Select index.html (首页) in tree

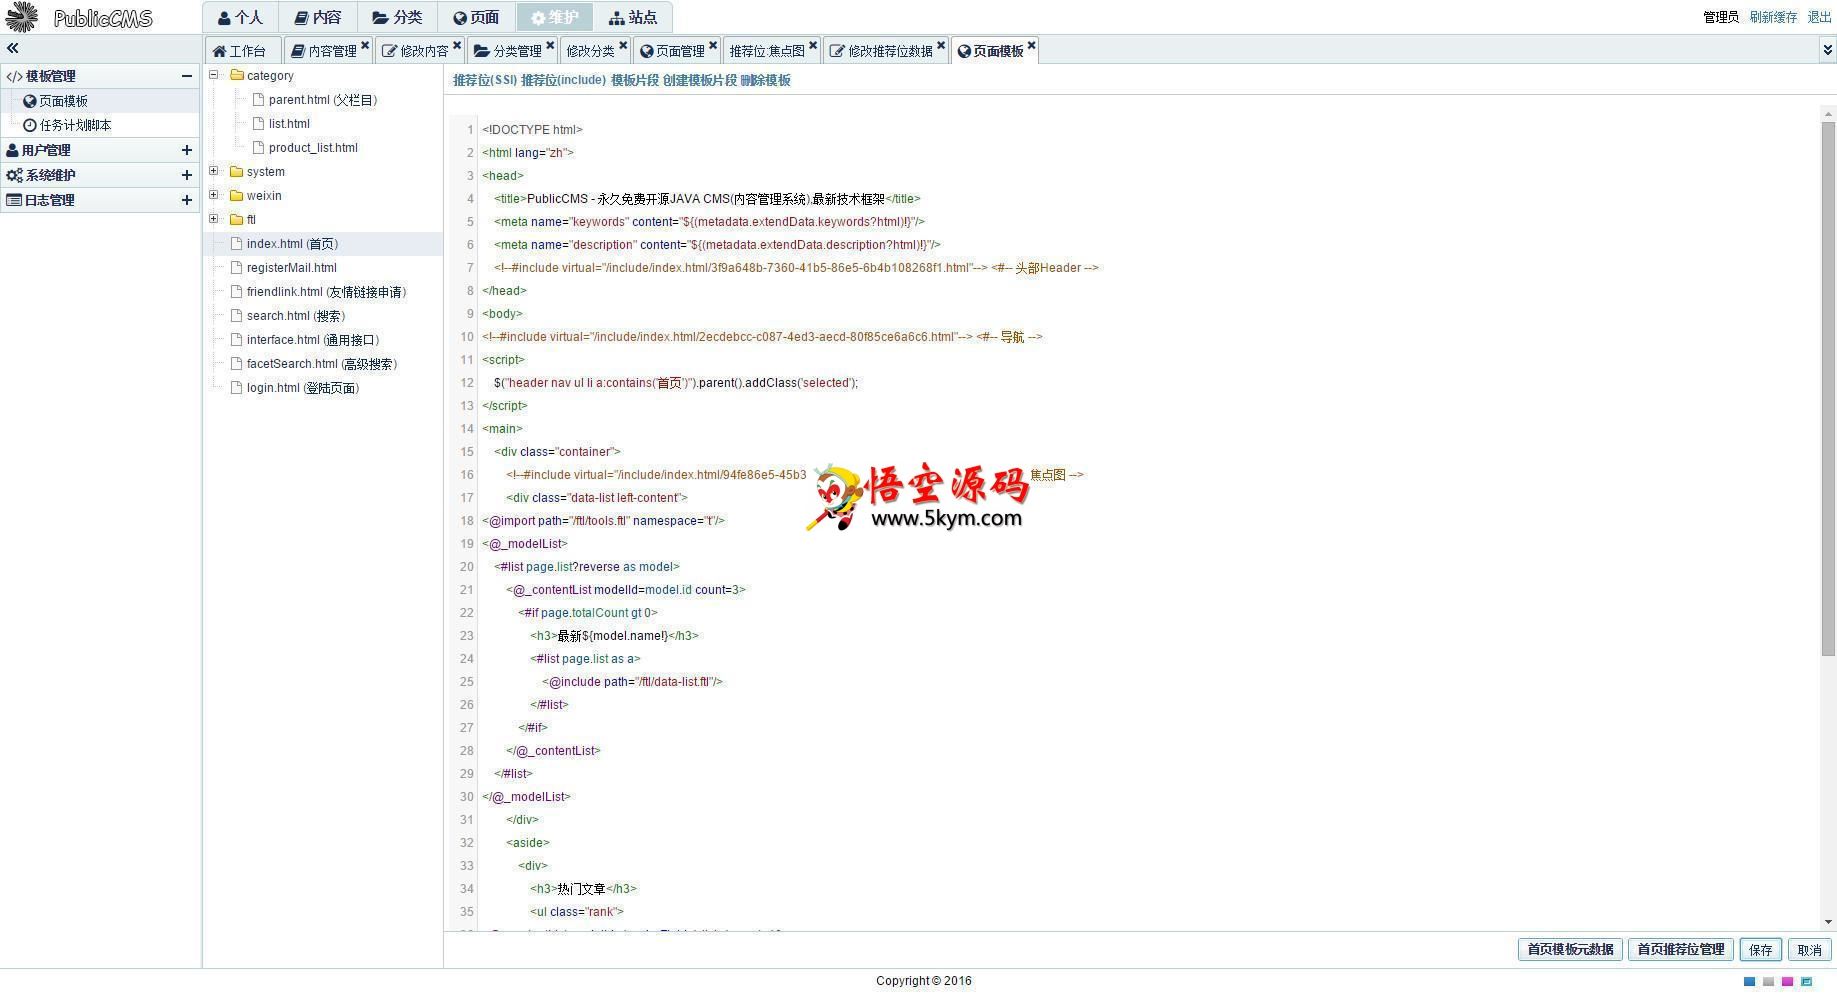click(292, 244)
